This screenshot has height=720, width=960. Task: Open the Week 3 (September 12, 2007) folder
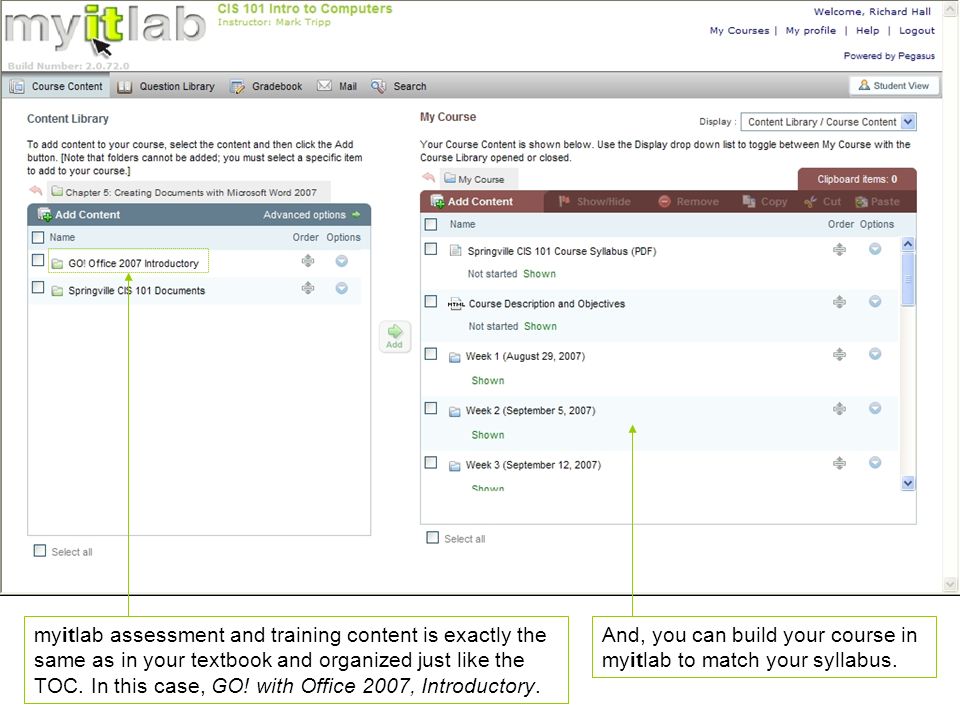533,465
